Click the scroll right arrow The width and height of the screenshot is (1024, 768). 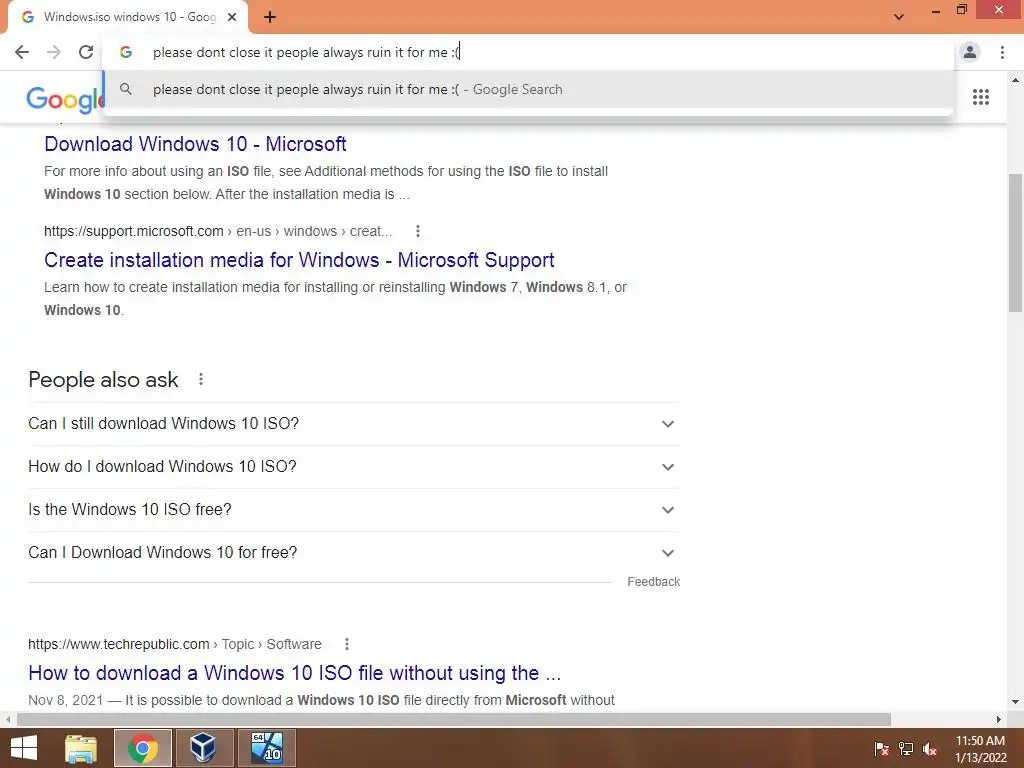tap(999, 720)
